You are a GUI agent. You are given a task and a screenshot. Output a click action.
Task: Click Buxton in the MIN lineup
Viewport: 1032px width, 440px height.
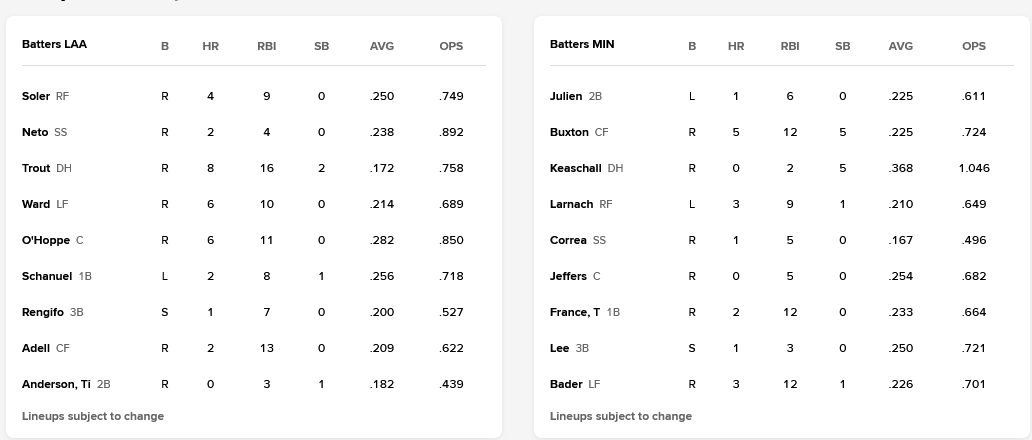[x=569, y=132]
